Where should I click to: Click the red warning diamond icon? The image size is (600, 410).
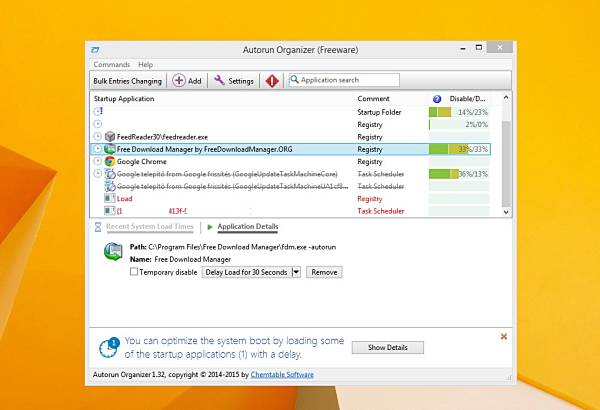point(272,81)
